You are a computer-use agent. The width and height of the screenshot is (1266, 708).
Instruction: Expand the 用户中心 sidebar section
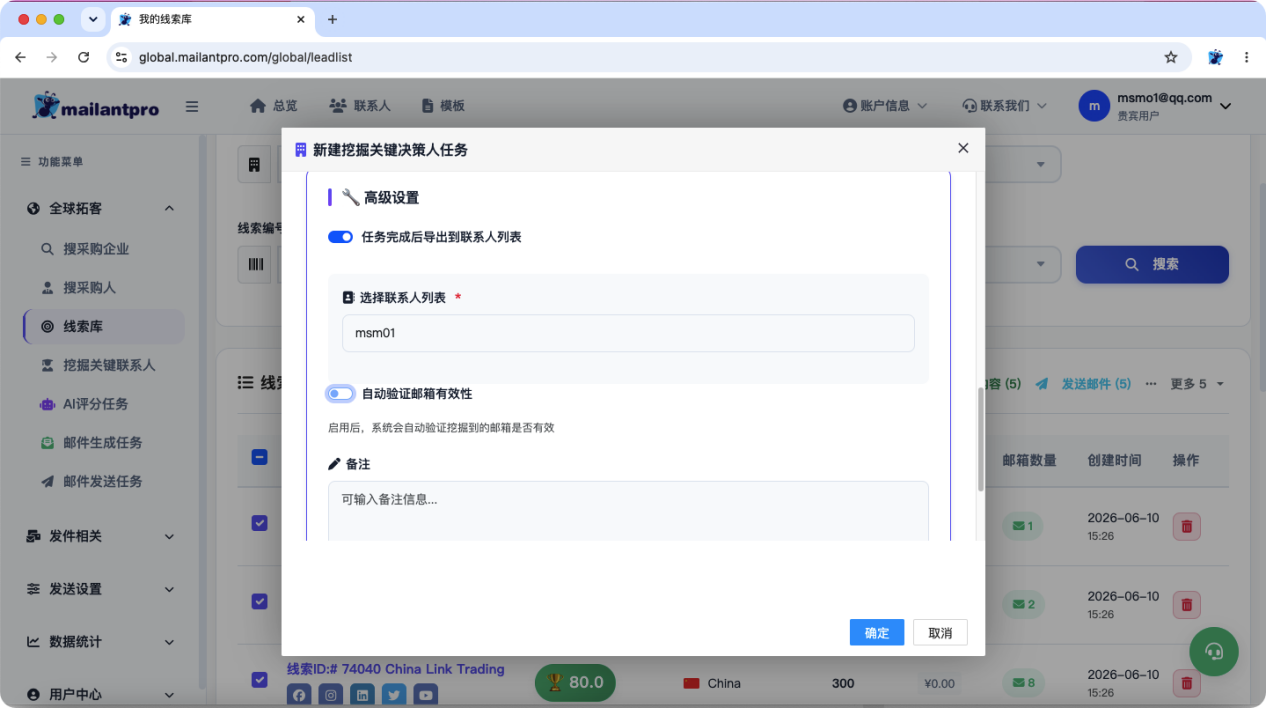tap(100, 694)
